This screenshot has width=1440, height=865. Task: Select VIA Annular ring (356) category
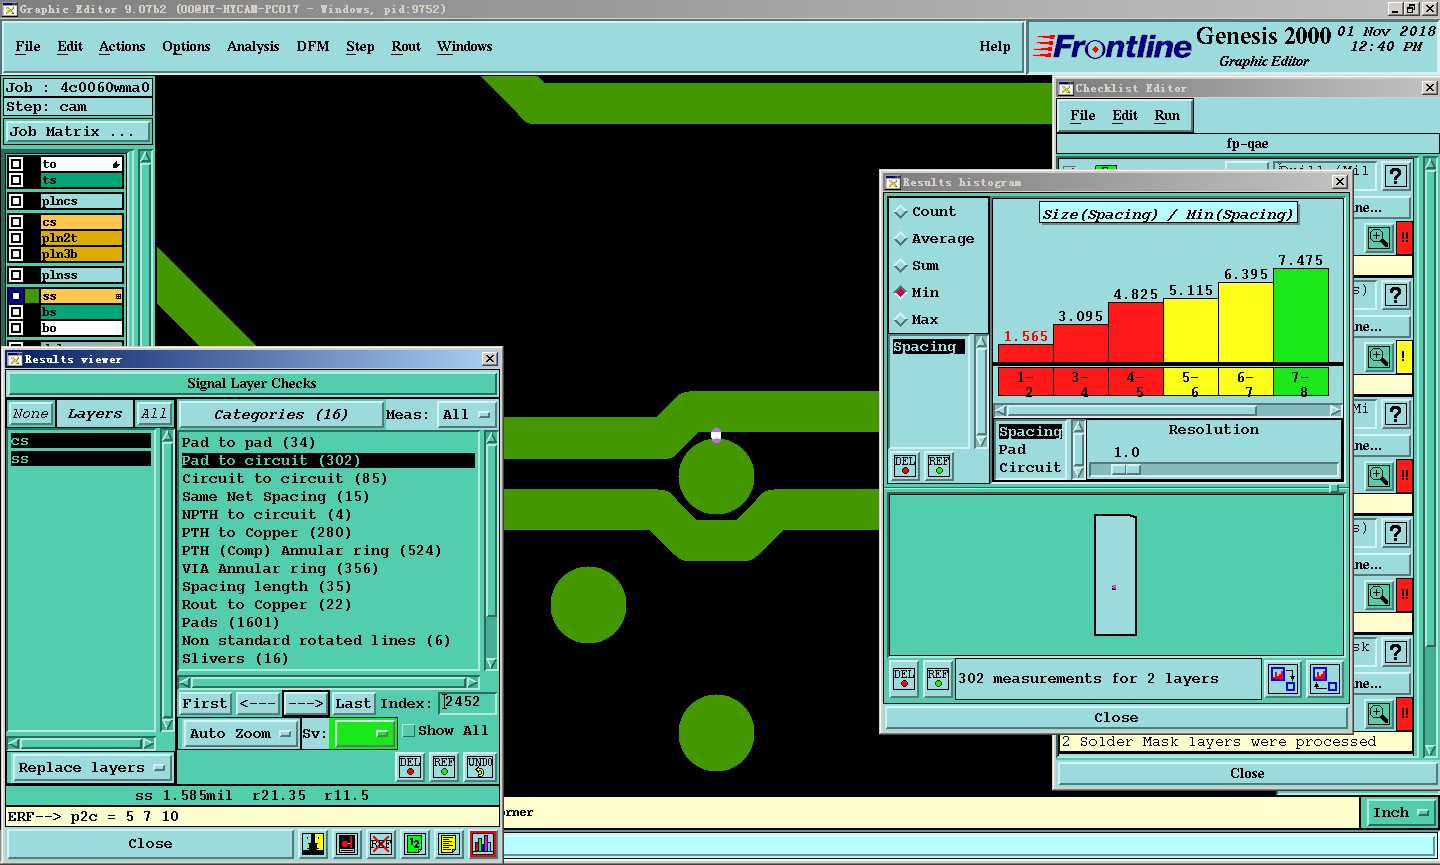[x=280, y=569]
